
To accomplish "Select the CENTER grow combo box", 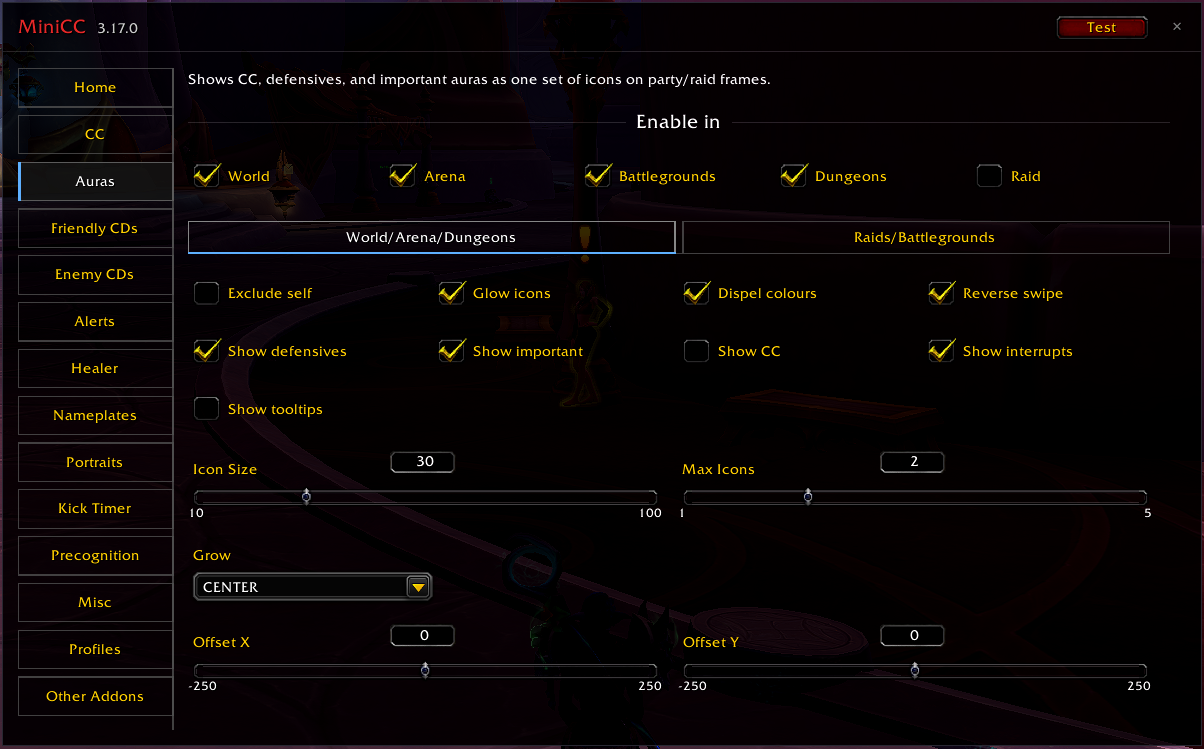I will 312,587.
